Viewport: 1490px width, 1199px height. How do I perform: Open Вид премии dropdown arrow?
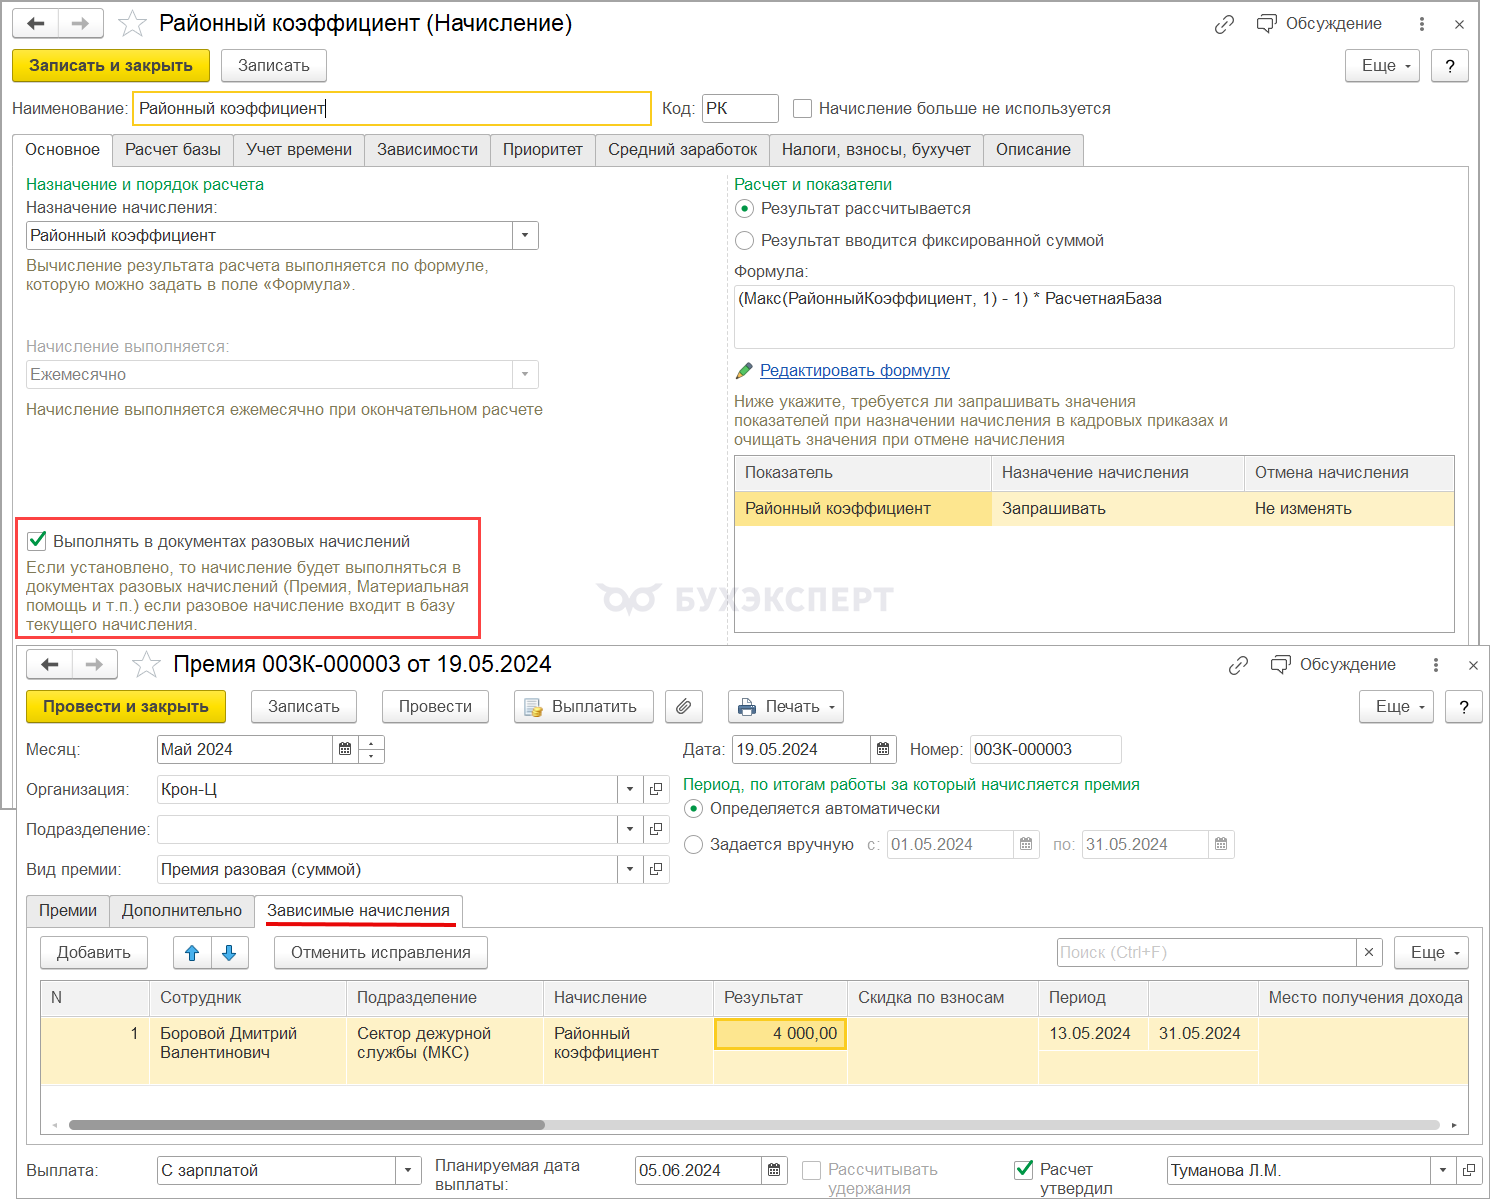click(629, 869)
